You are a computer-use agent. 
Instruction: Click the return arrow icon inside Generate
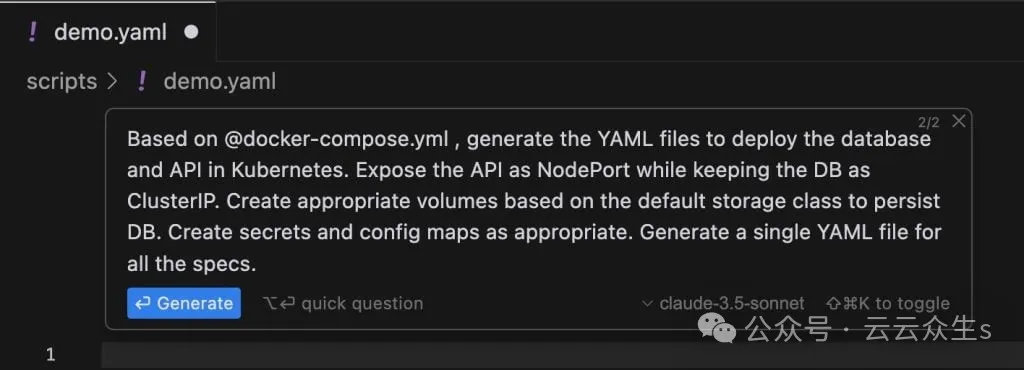[x=143, y=303]
